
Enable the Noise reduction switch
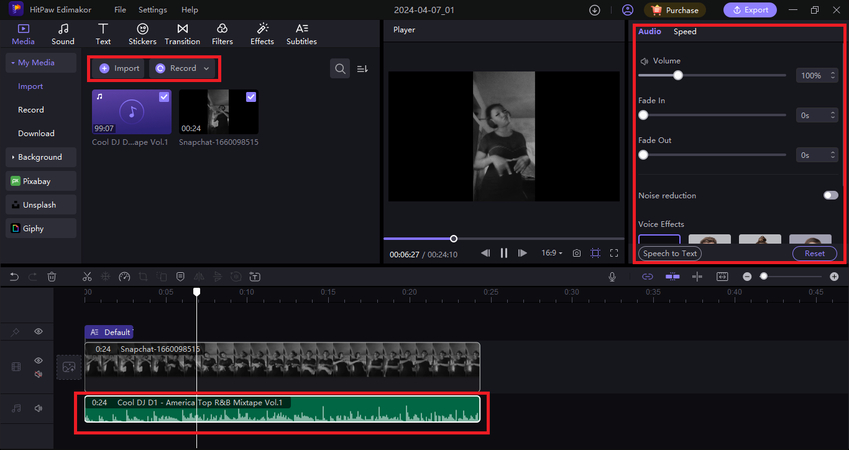tap(830, 195)
